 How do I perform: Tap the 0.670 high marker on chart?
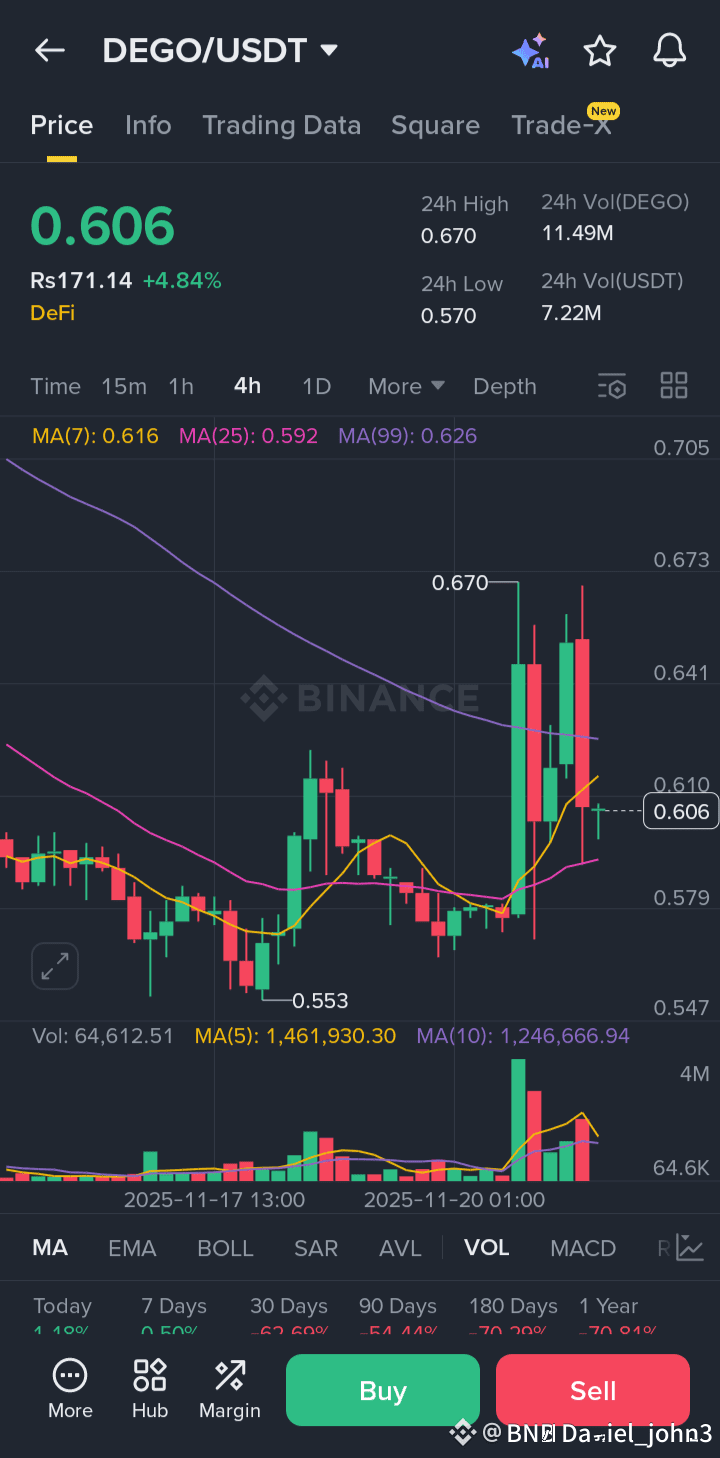tap(460, 582)
